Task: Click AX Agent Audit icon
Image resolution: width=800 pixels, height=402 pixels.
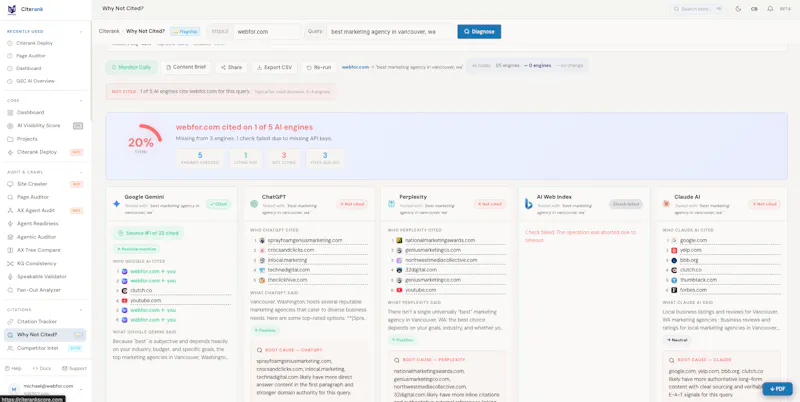Action: (10, 210)
